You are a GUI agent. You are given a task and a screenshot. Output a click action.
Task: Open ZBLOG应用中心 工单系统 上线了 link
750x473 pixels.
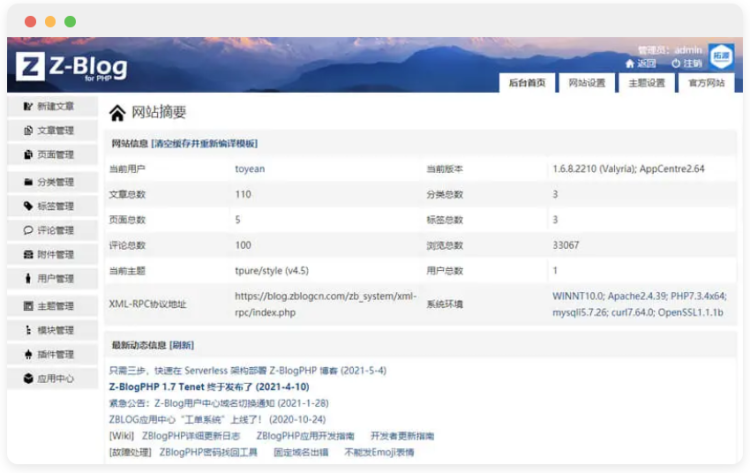coord(217,419)
